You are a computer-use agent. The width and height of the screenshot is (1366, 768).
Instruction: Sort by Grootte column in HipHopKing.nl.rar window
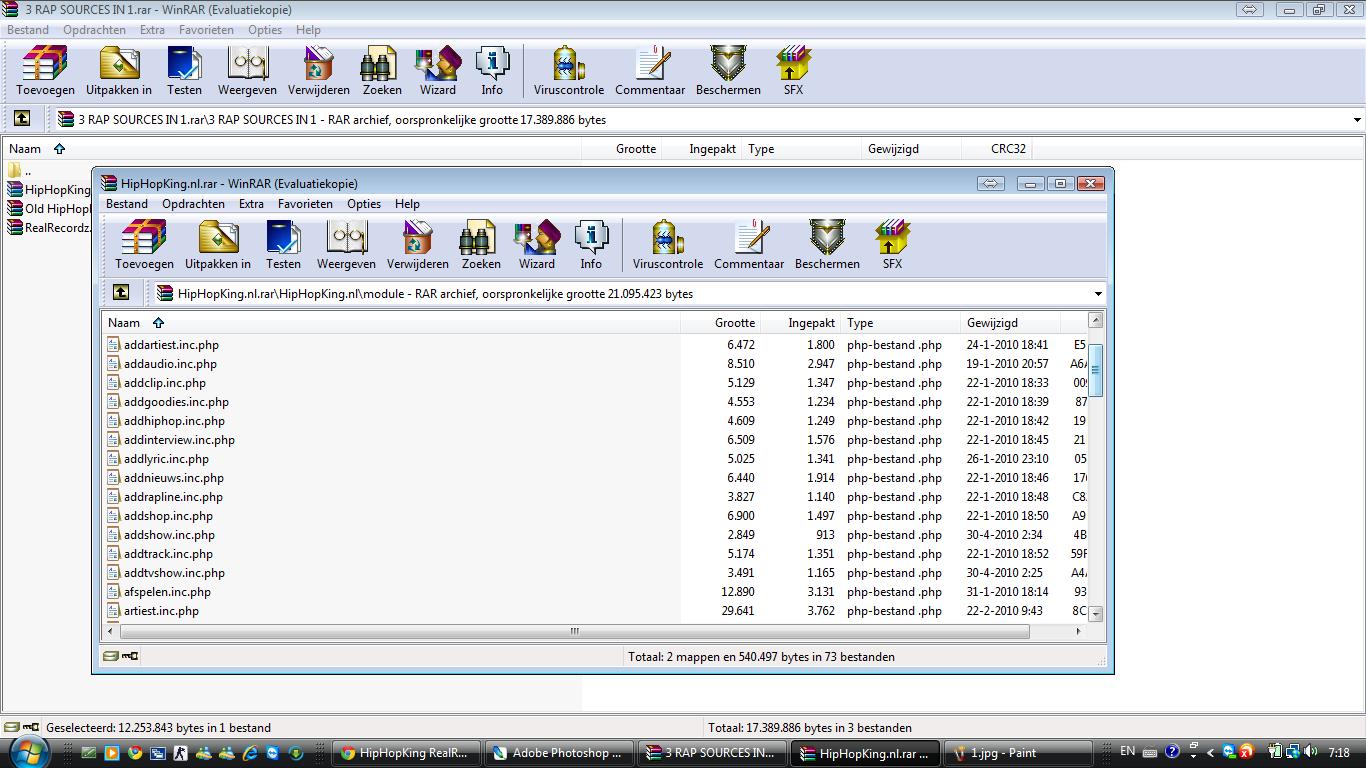(x=720, y=322)
